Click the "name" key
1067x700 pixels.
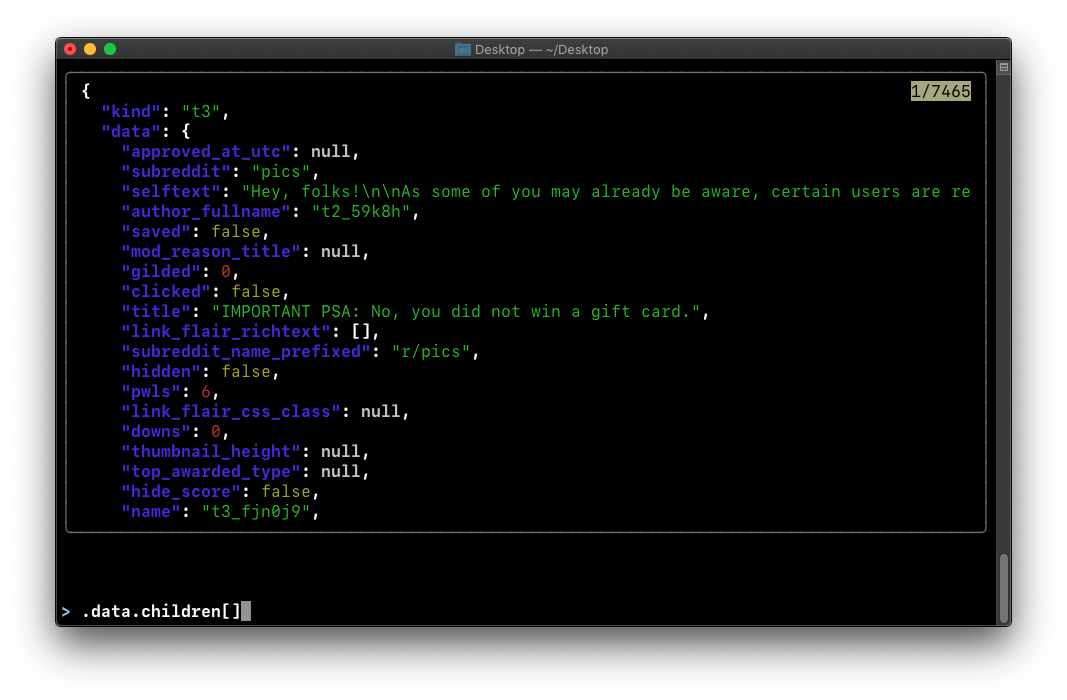(151, 512)
